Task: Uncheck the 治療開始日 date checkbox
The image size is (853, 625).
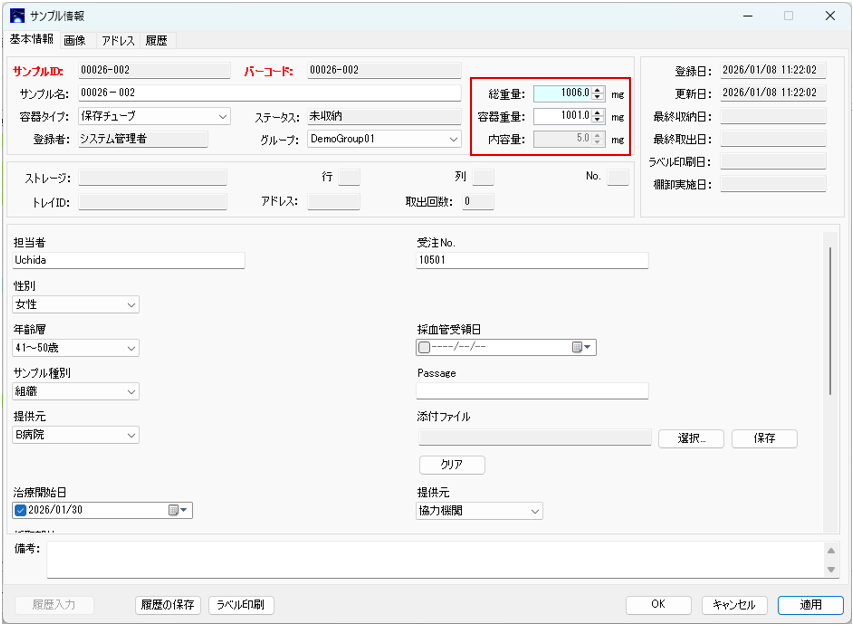Action: coord(21,510)
